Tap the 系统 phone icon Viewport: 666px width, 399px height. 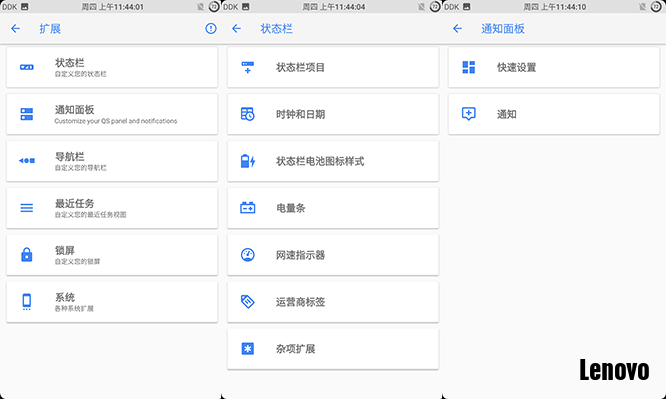click(x=26, y=302)
